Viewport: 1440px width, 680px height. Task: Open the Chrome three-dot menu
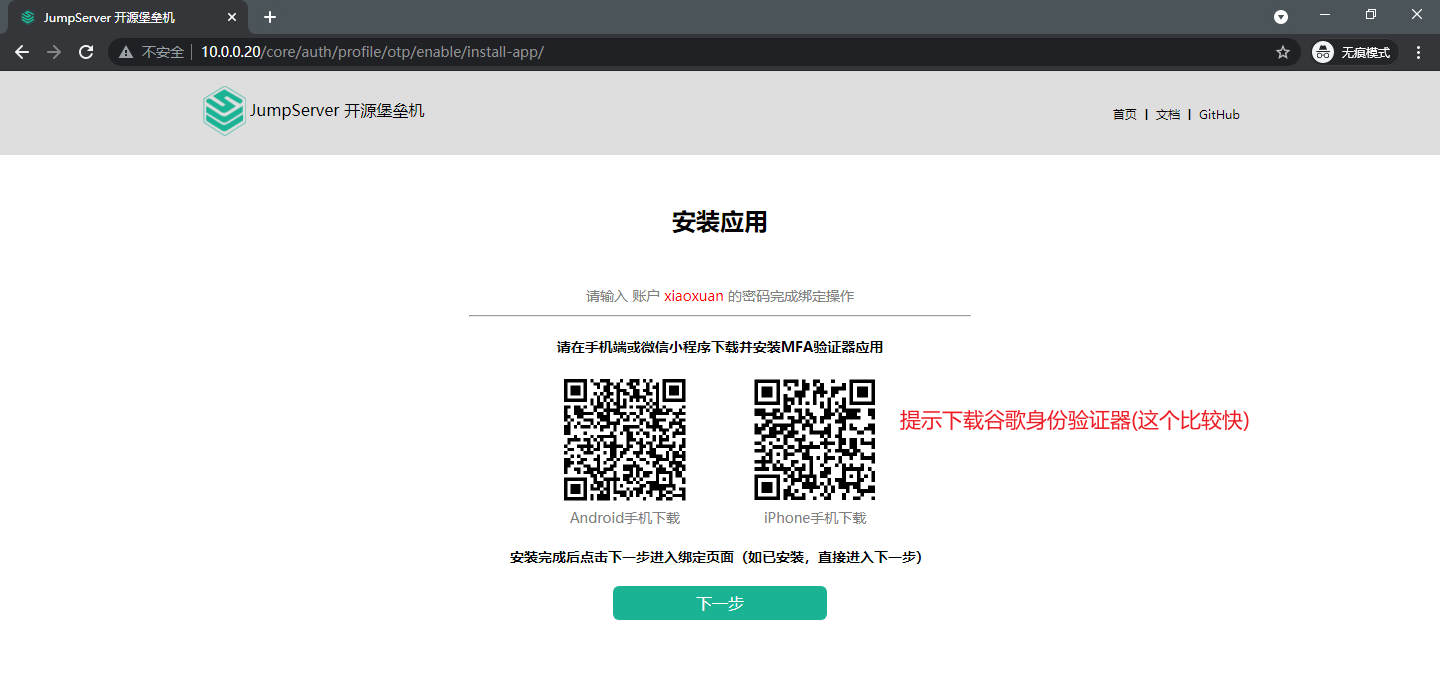coord(1418,52)
